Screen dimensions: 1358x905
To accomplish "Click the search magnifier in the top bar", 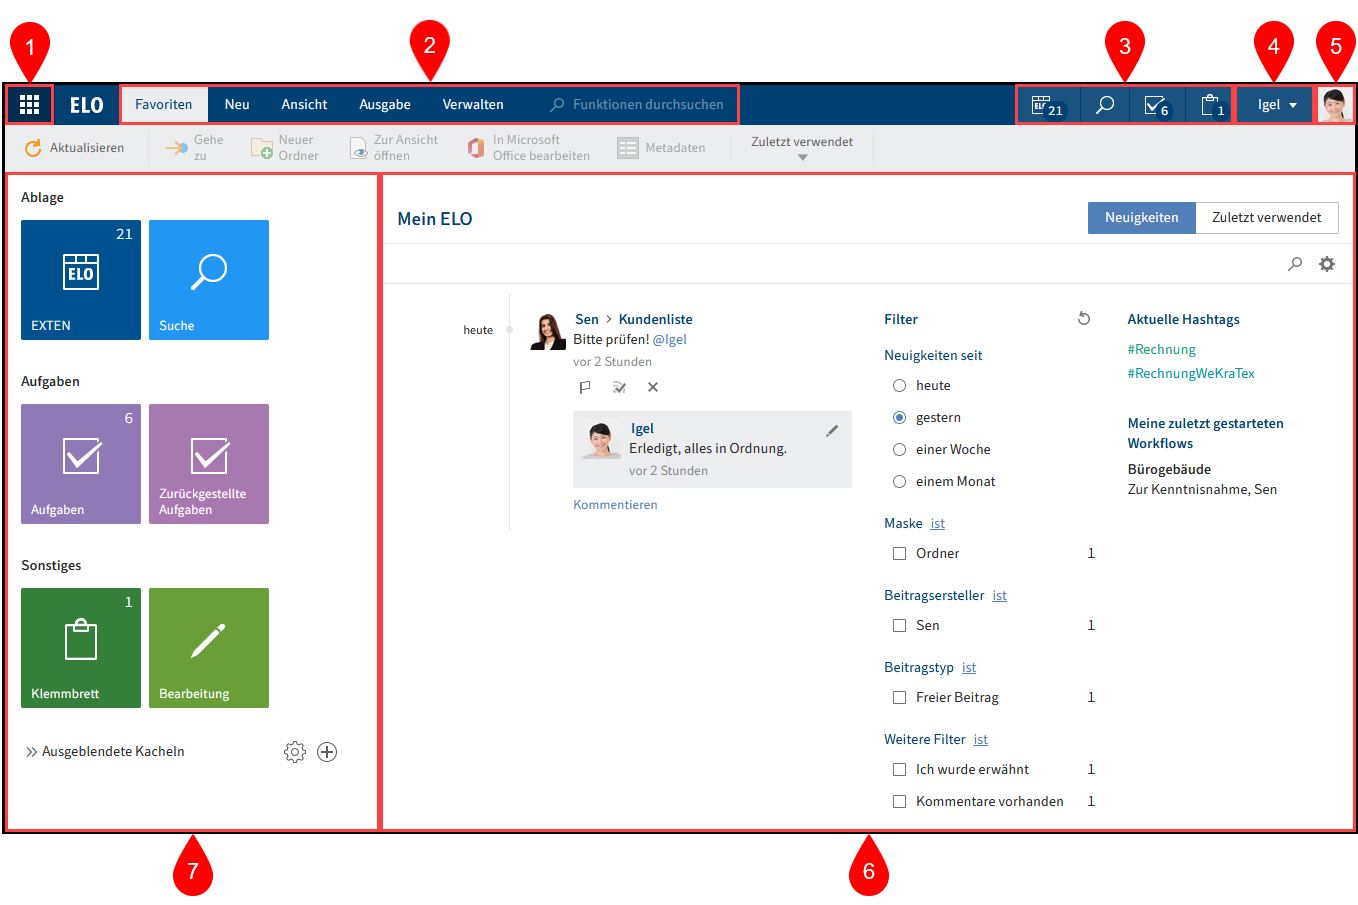I will [x=1104, y=105].
